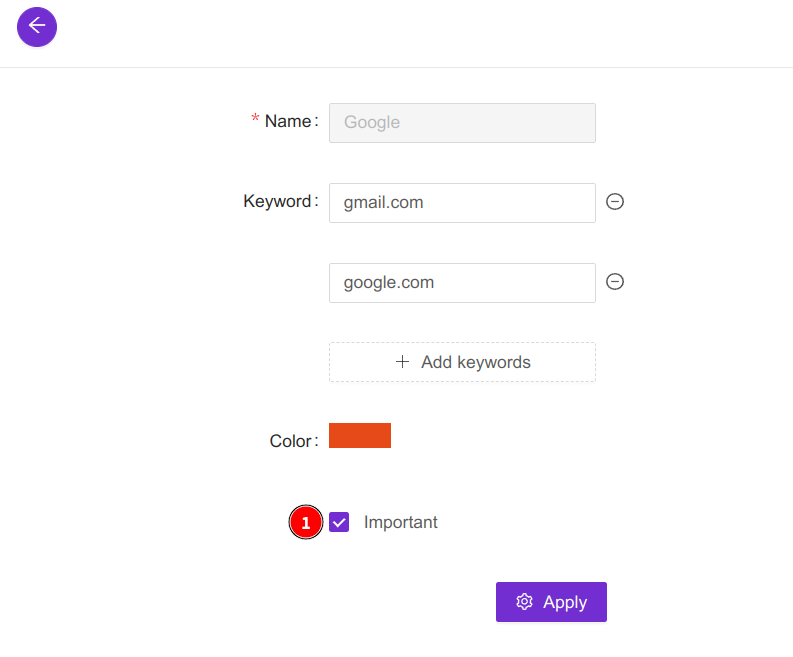The width and height of the screenshot is (793, 657).
Task: Click the purple back arrow button
Action: click(x=37, y=26)
